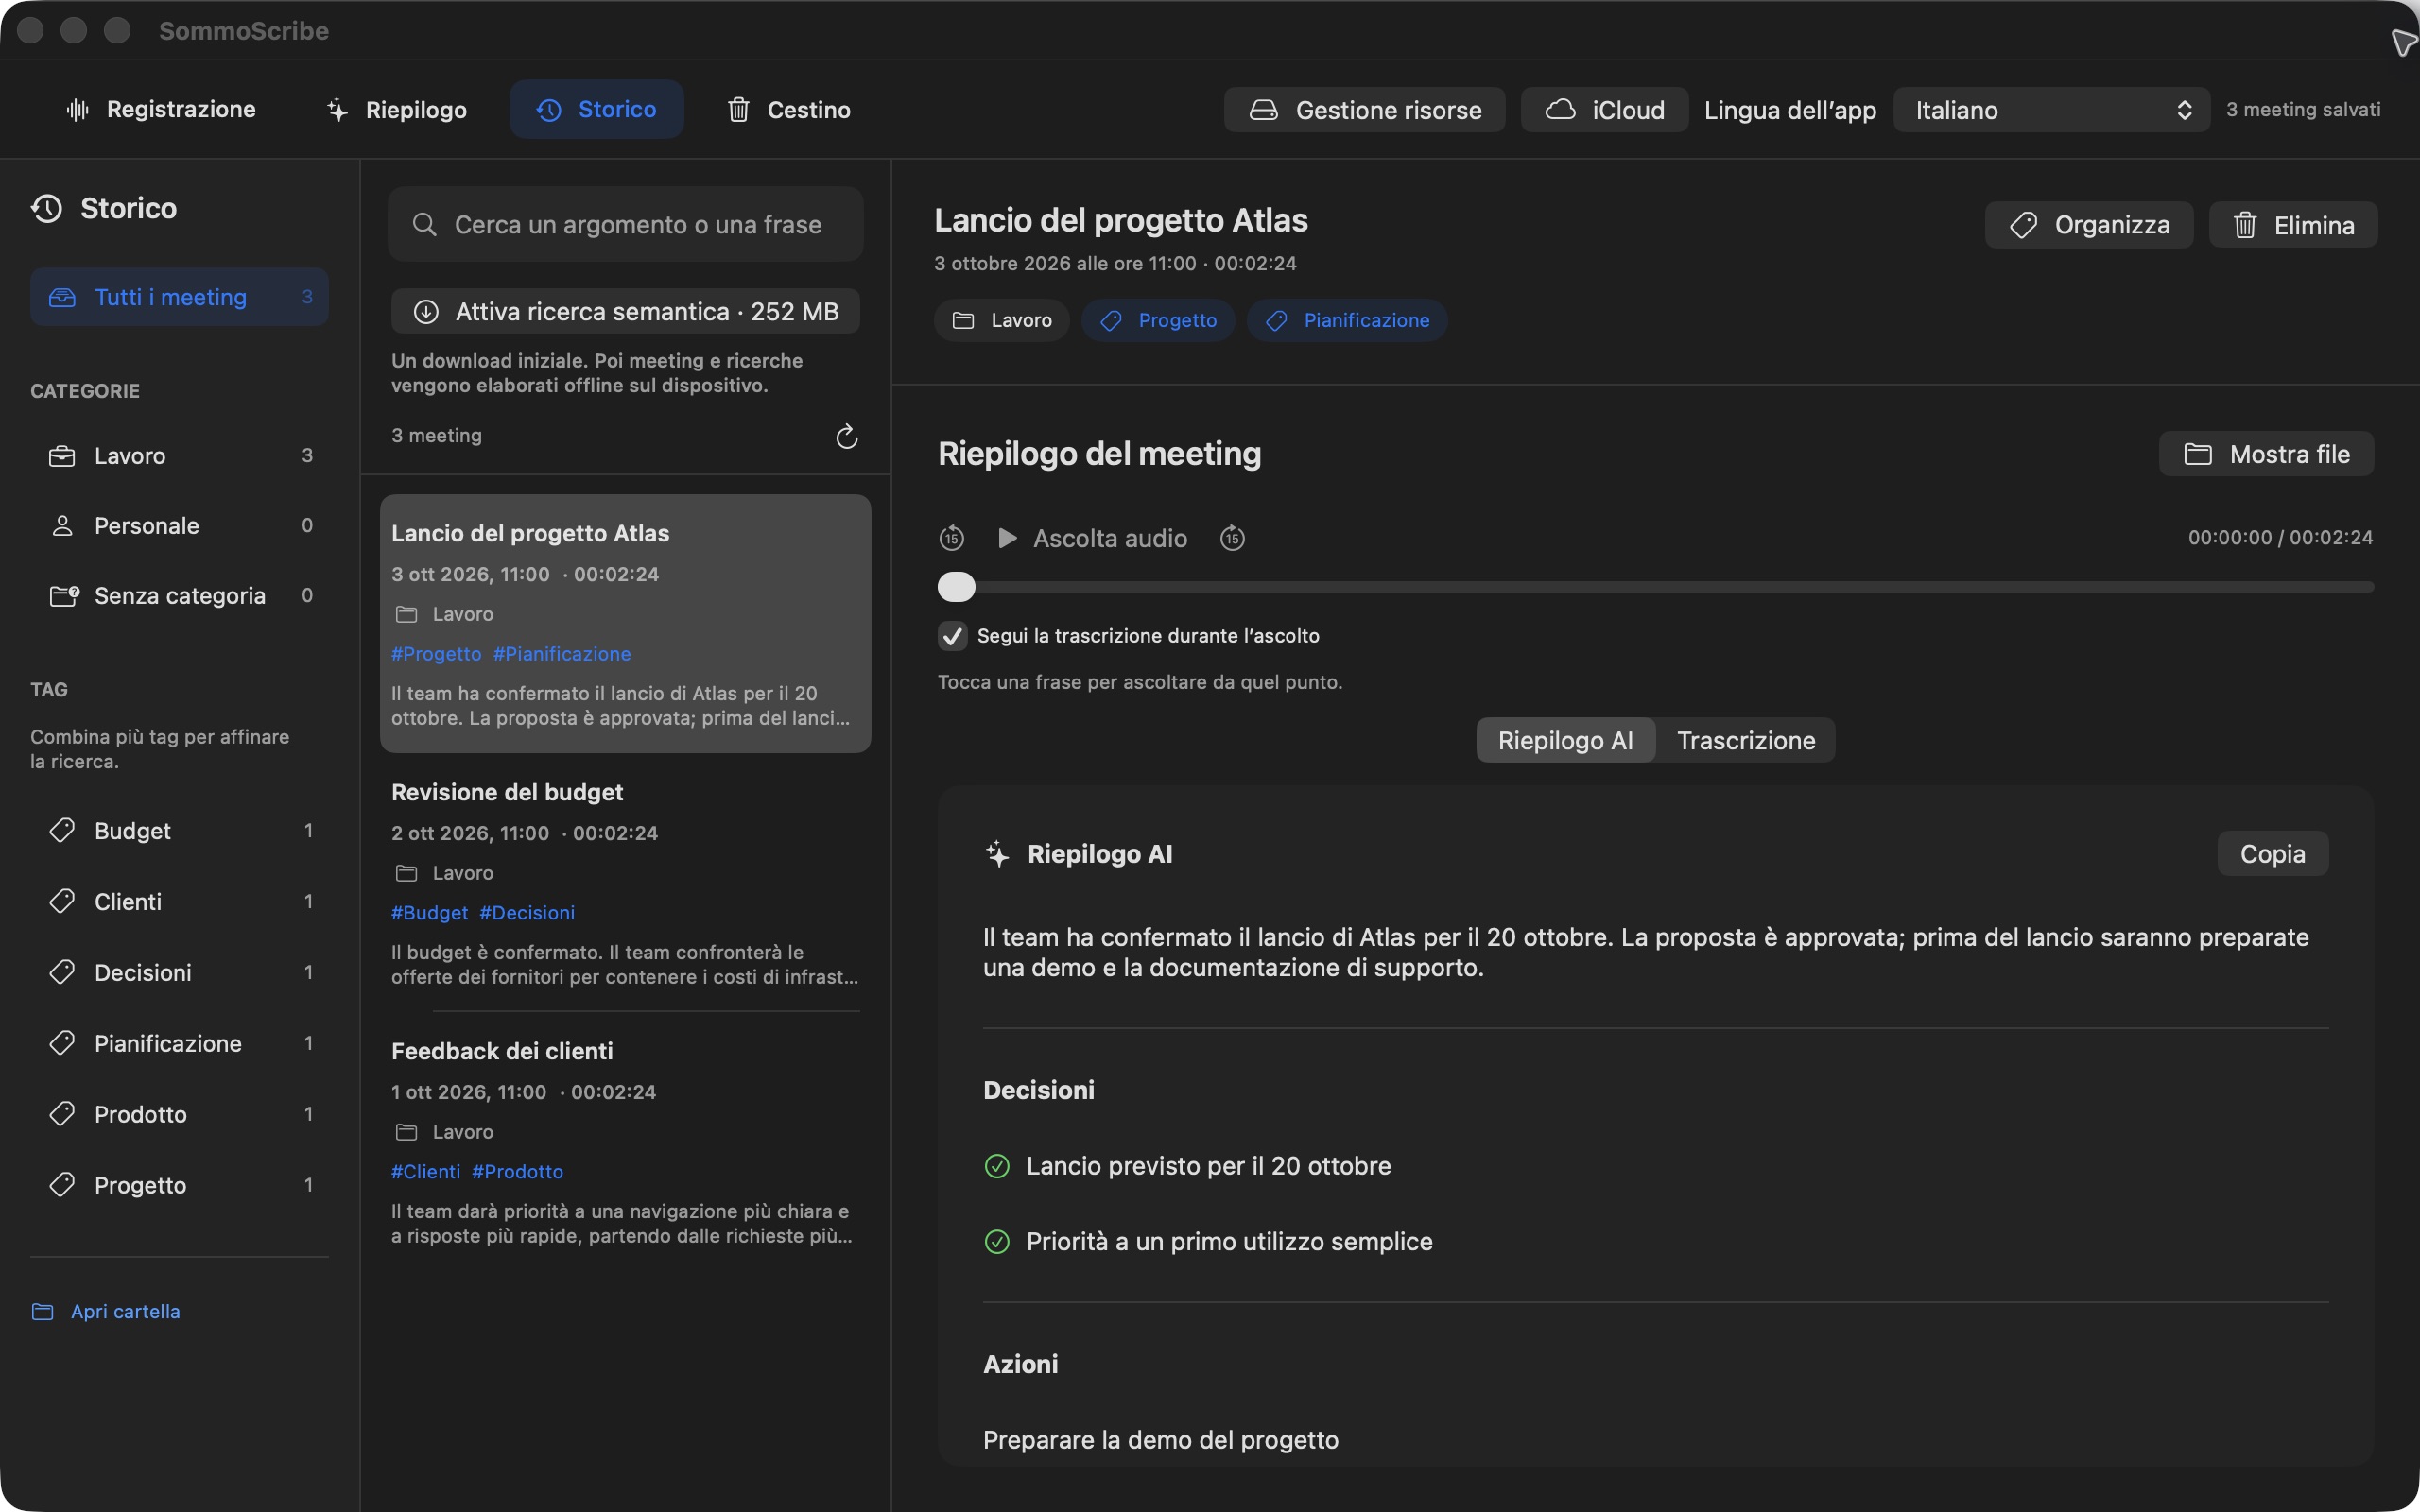This screenshot has width=2420, height=1512.
Task: Skip forward 15 seconds in audio
Action: point(1232,538)
